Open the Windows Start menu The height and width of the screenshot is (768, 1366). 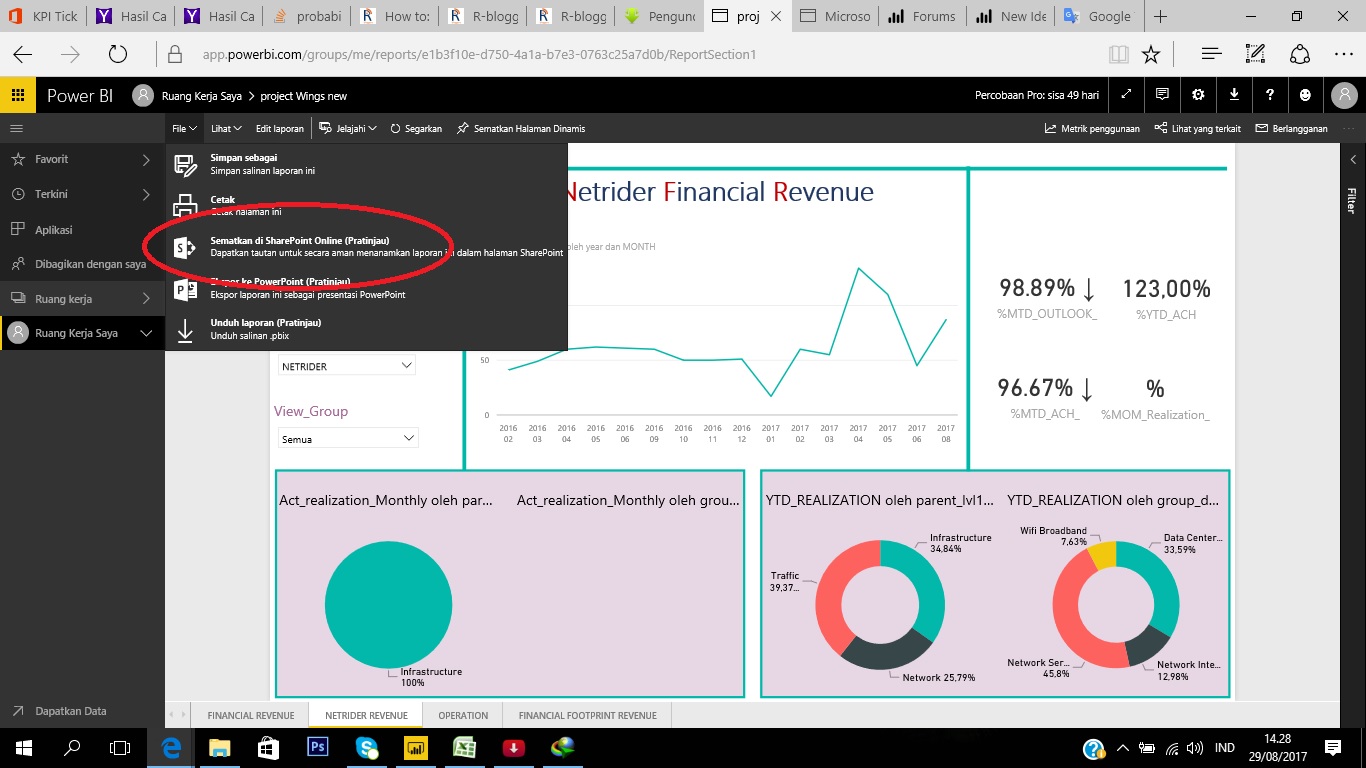[23, 747]
